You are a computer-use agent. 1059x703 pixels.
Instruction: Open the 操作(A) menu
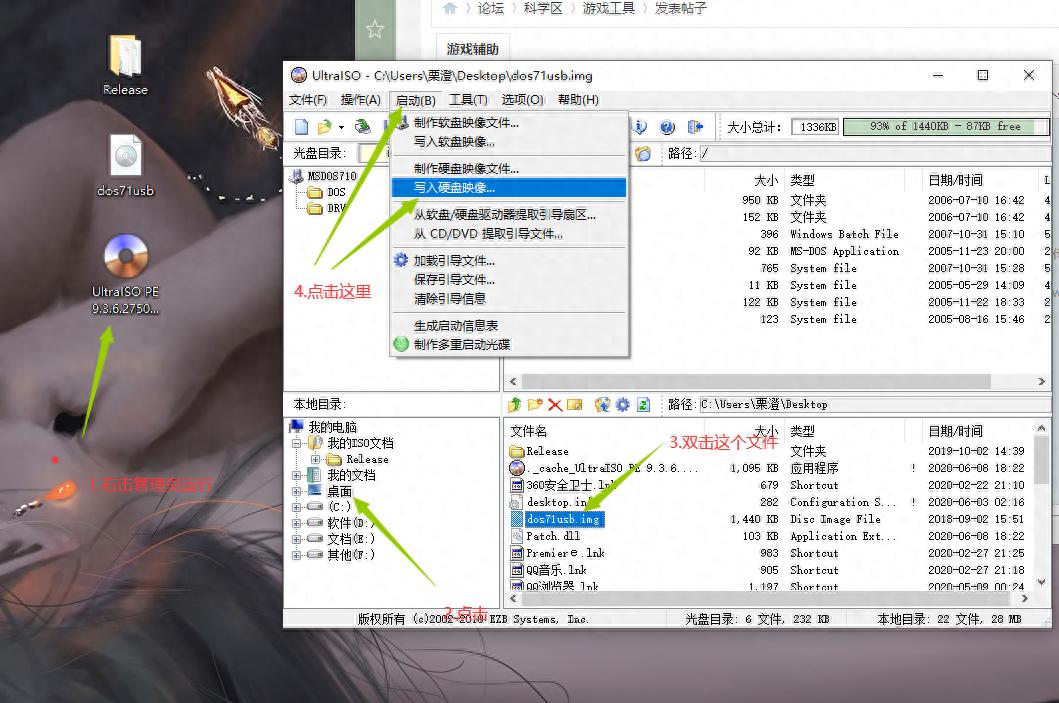coord(361,100)
